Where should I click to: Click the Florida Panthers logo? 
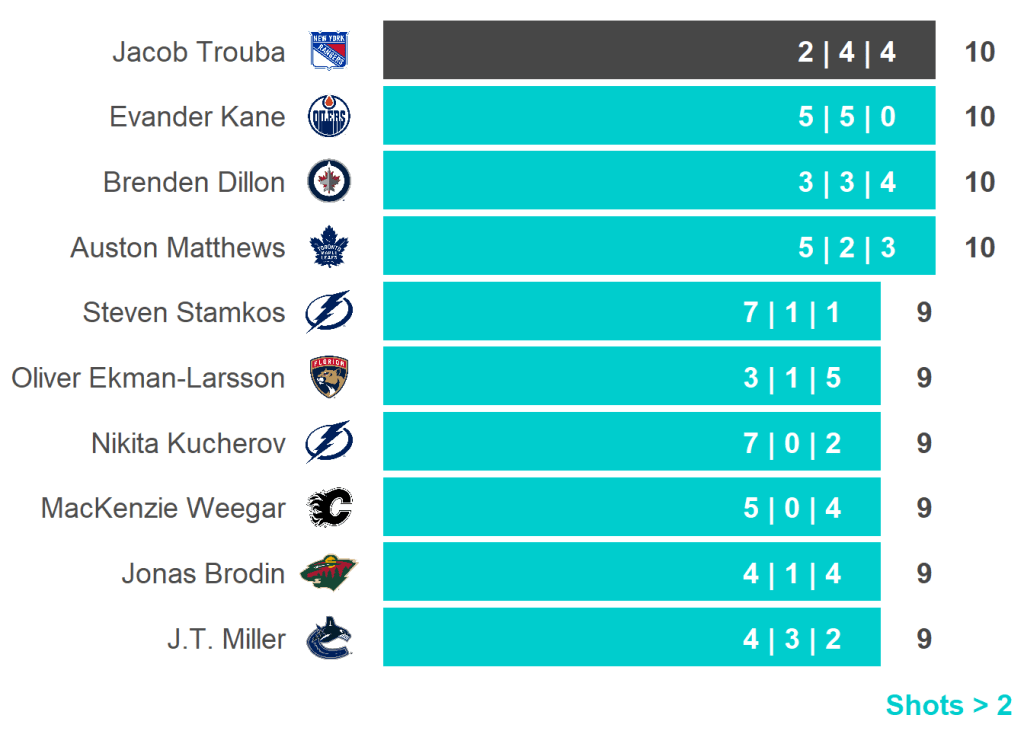point(329,377)
